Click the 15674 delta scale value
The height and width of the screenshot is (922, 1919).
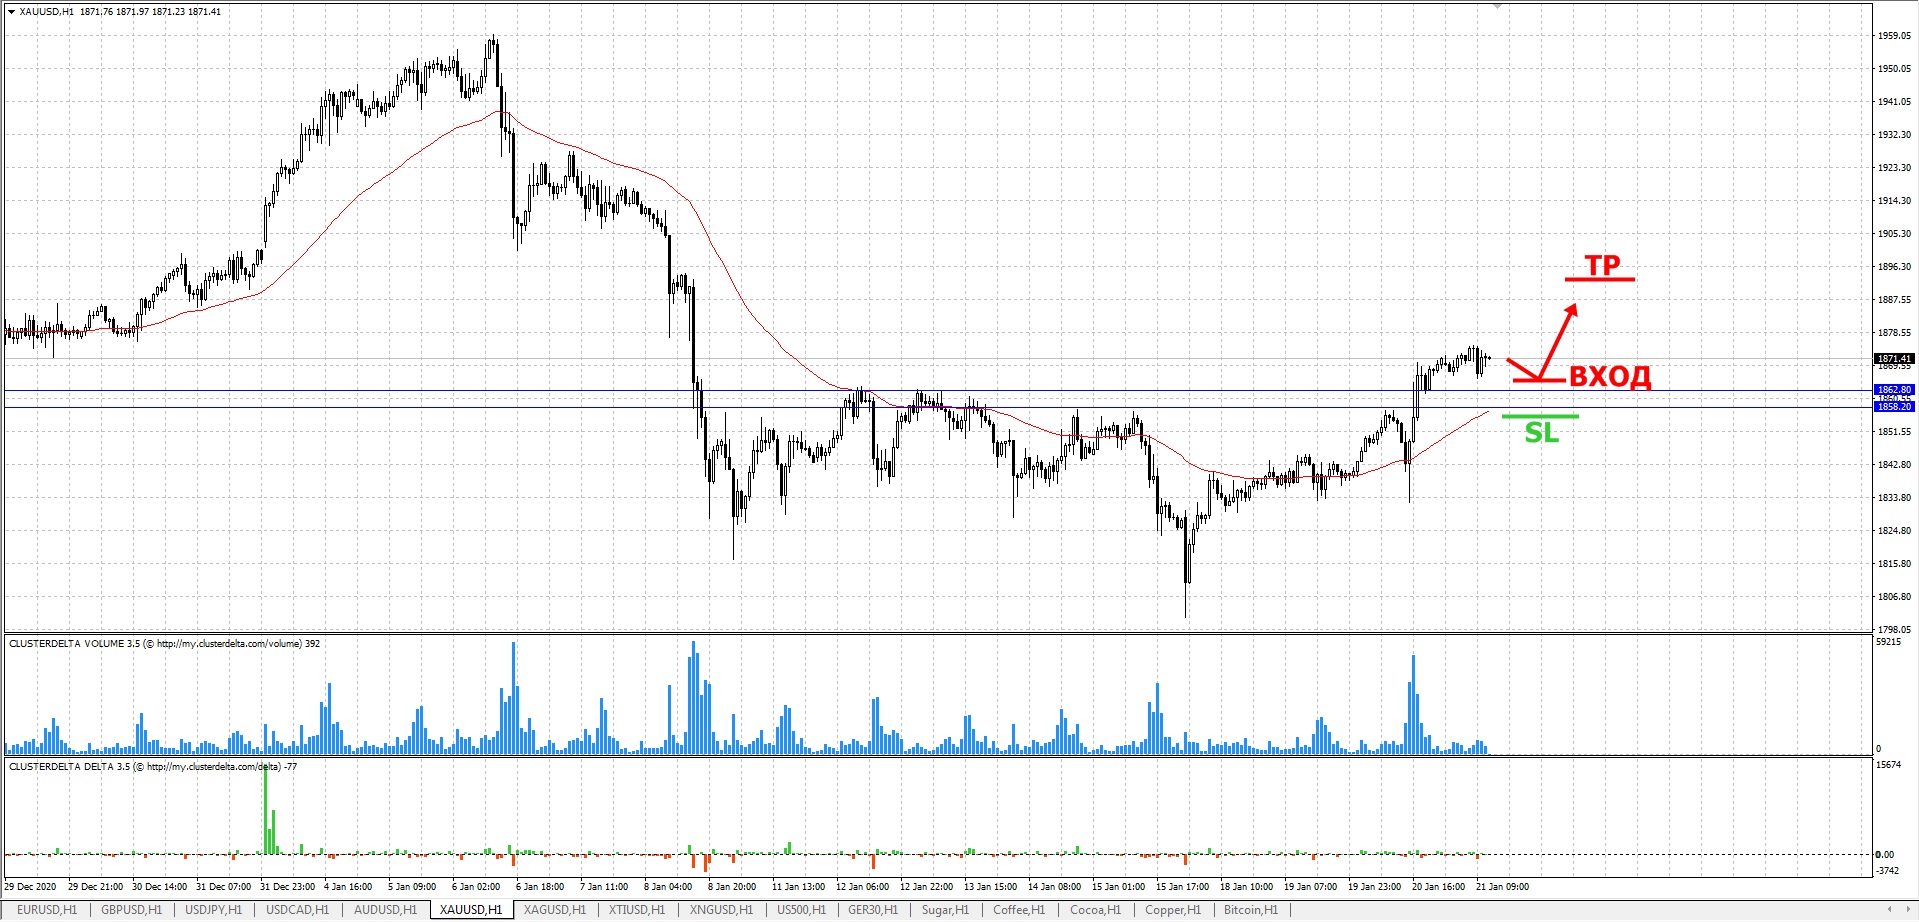coord(1889,765)
